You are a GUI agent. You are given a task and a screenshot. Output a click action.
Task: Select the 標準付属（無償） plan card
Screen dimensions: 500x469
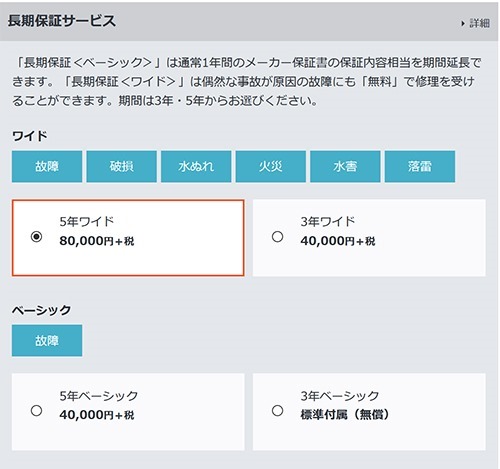click(x=369, y=412)
